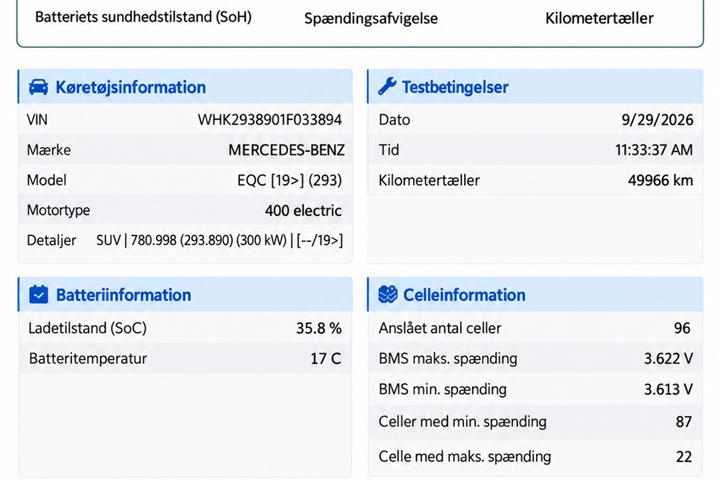This screenshot has height=480, width=720.
Task: Click the Celle med maks. spænding label
Action: click(x=465, y=457)
